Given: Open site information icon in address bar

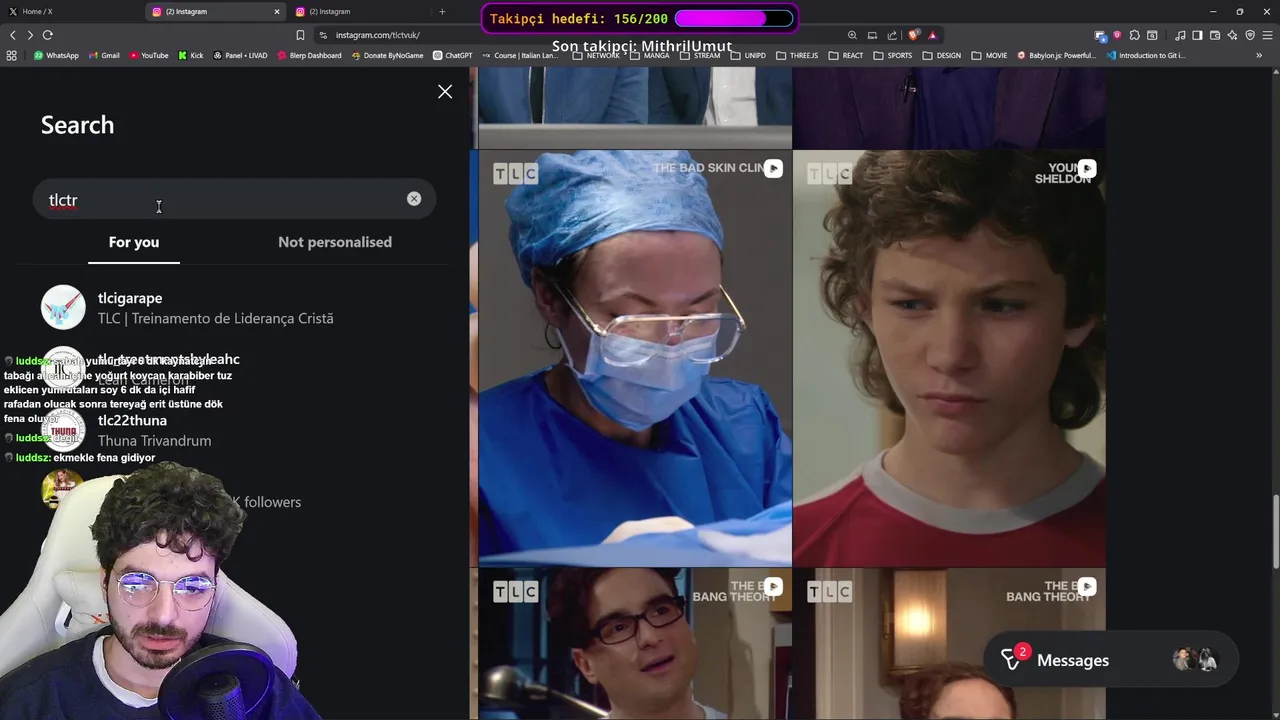Looking at the screenshot, I should (x=324, y=35).
